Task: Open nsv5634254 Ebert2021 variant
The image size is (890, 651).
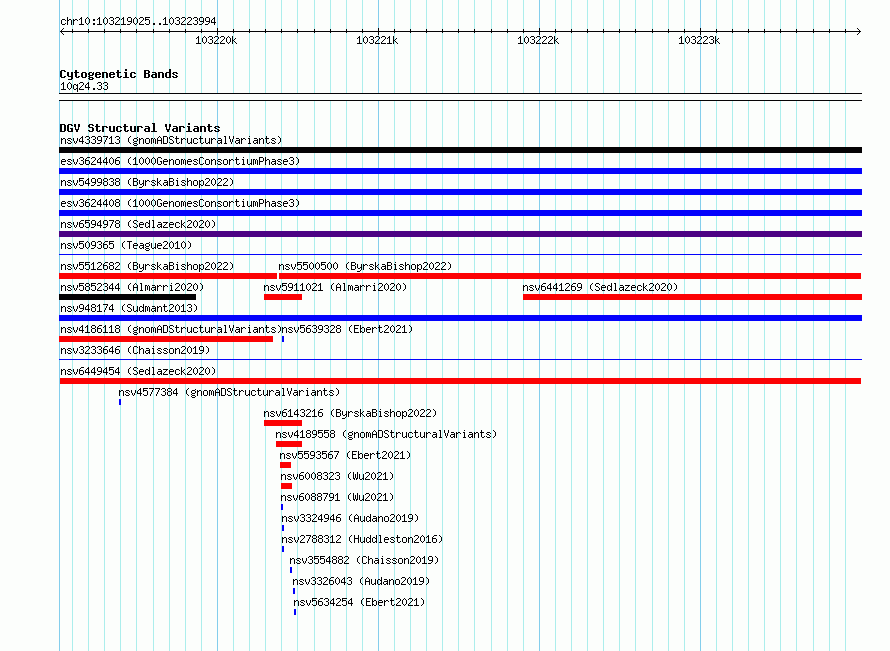Action: 359,602
